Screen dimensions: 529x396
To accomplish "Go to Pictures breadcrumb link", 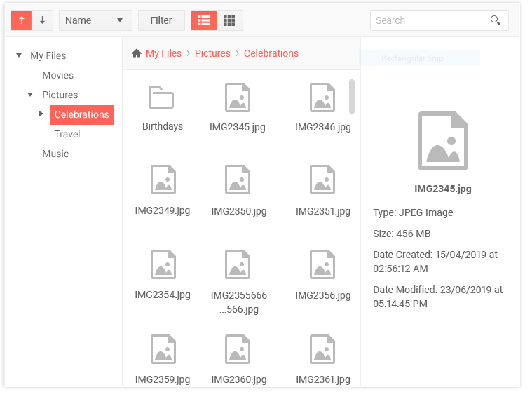I will 213,54.
